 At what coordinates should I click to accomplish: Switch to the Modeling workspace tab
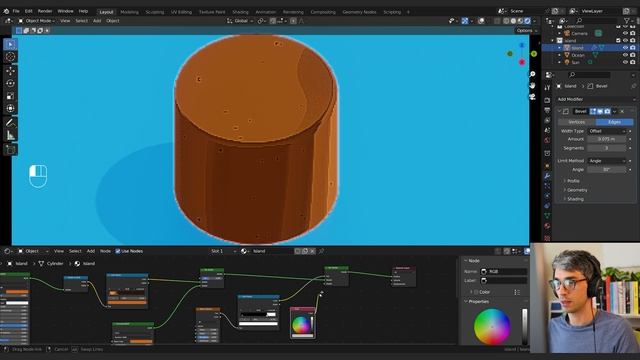tap(129, 12)
